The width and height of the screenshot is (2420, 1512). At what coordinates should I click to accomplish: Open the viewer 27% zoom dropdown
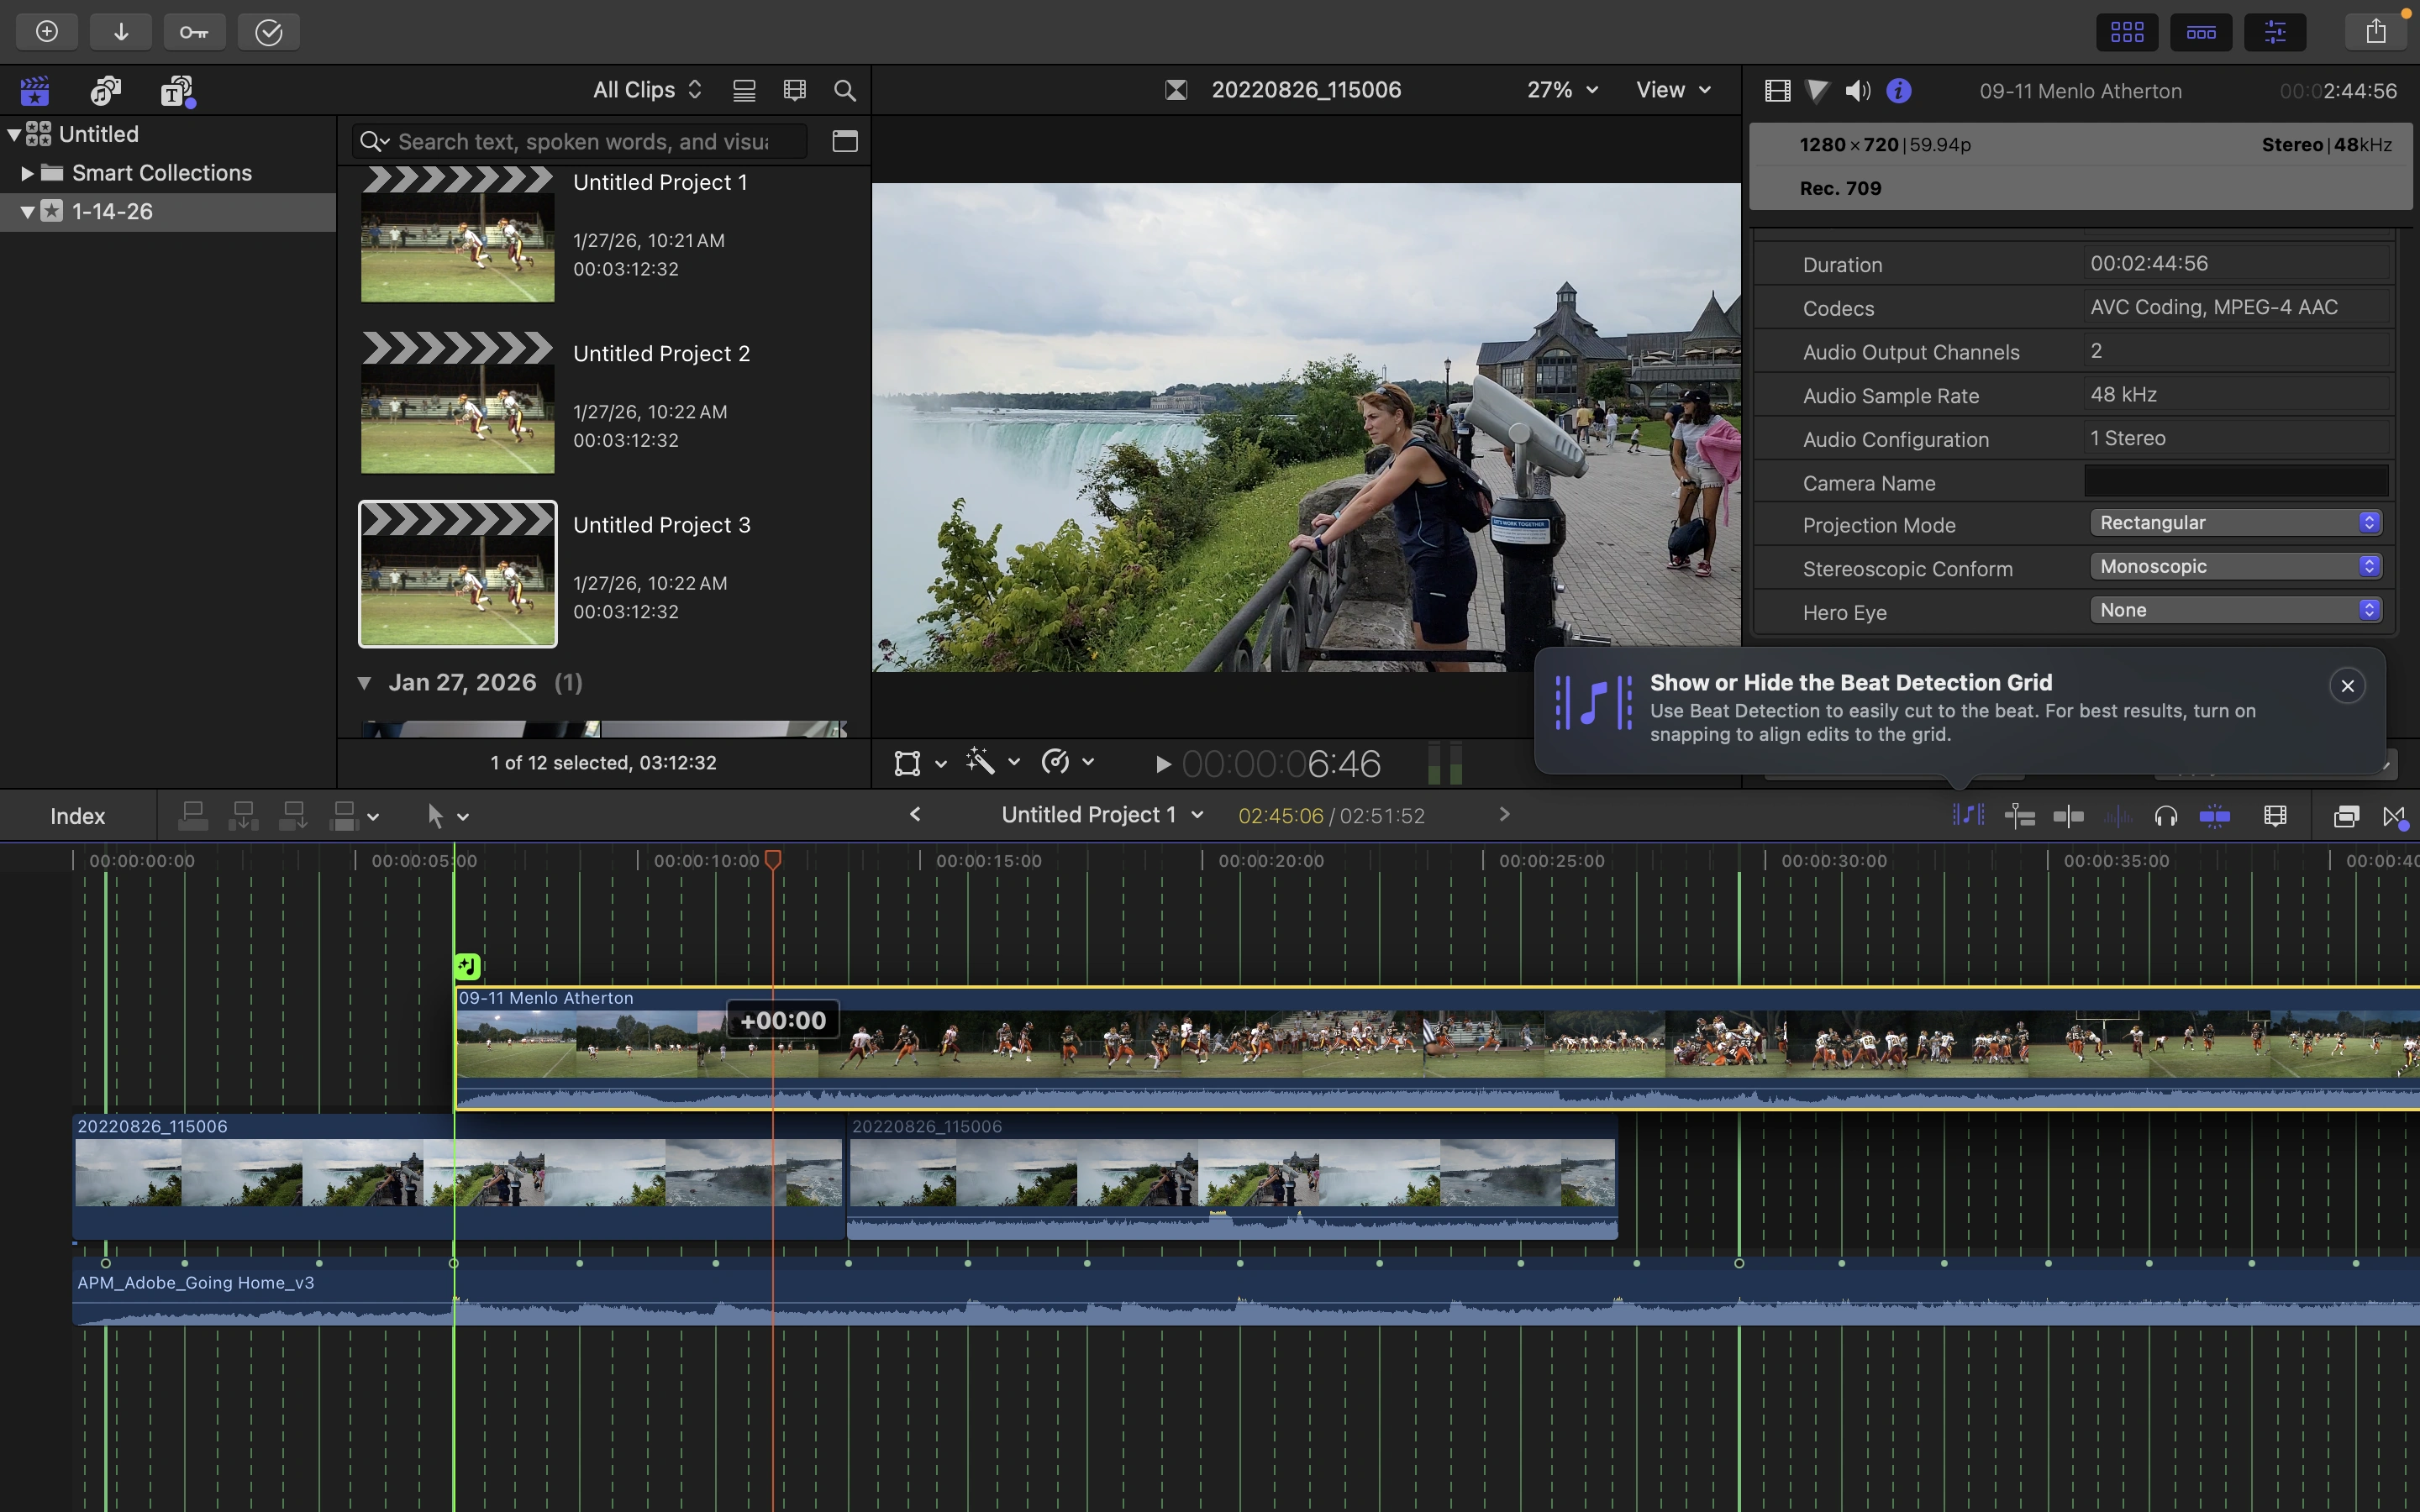(1562, 90)
